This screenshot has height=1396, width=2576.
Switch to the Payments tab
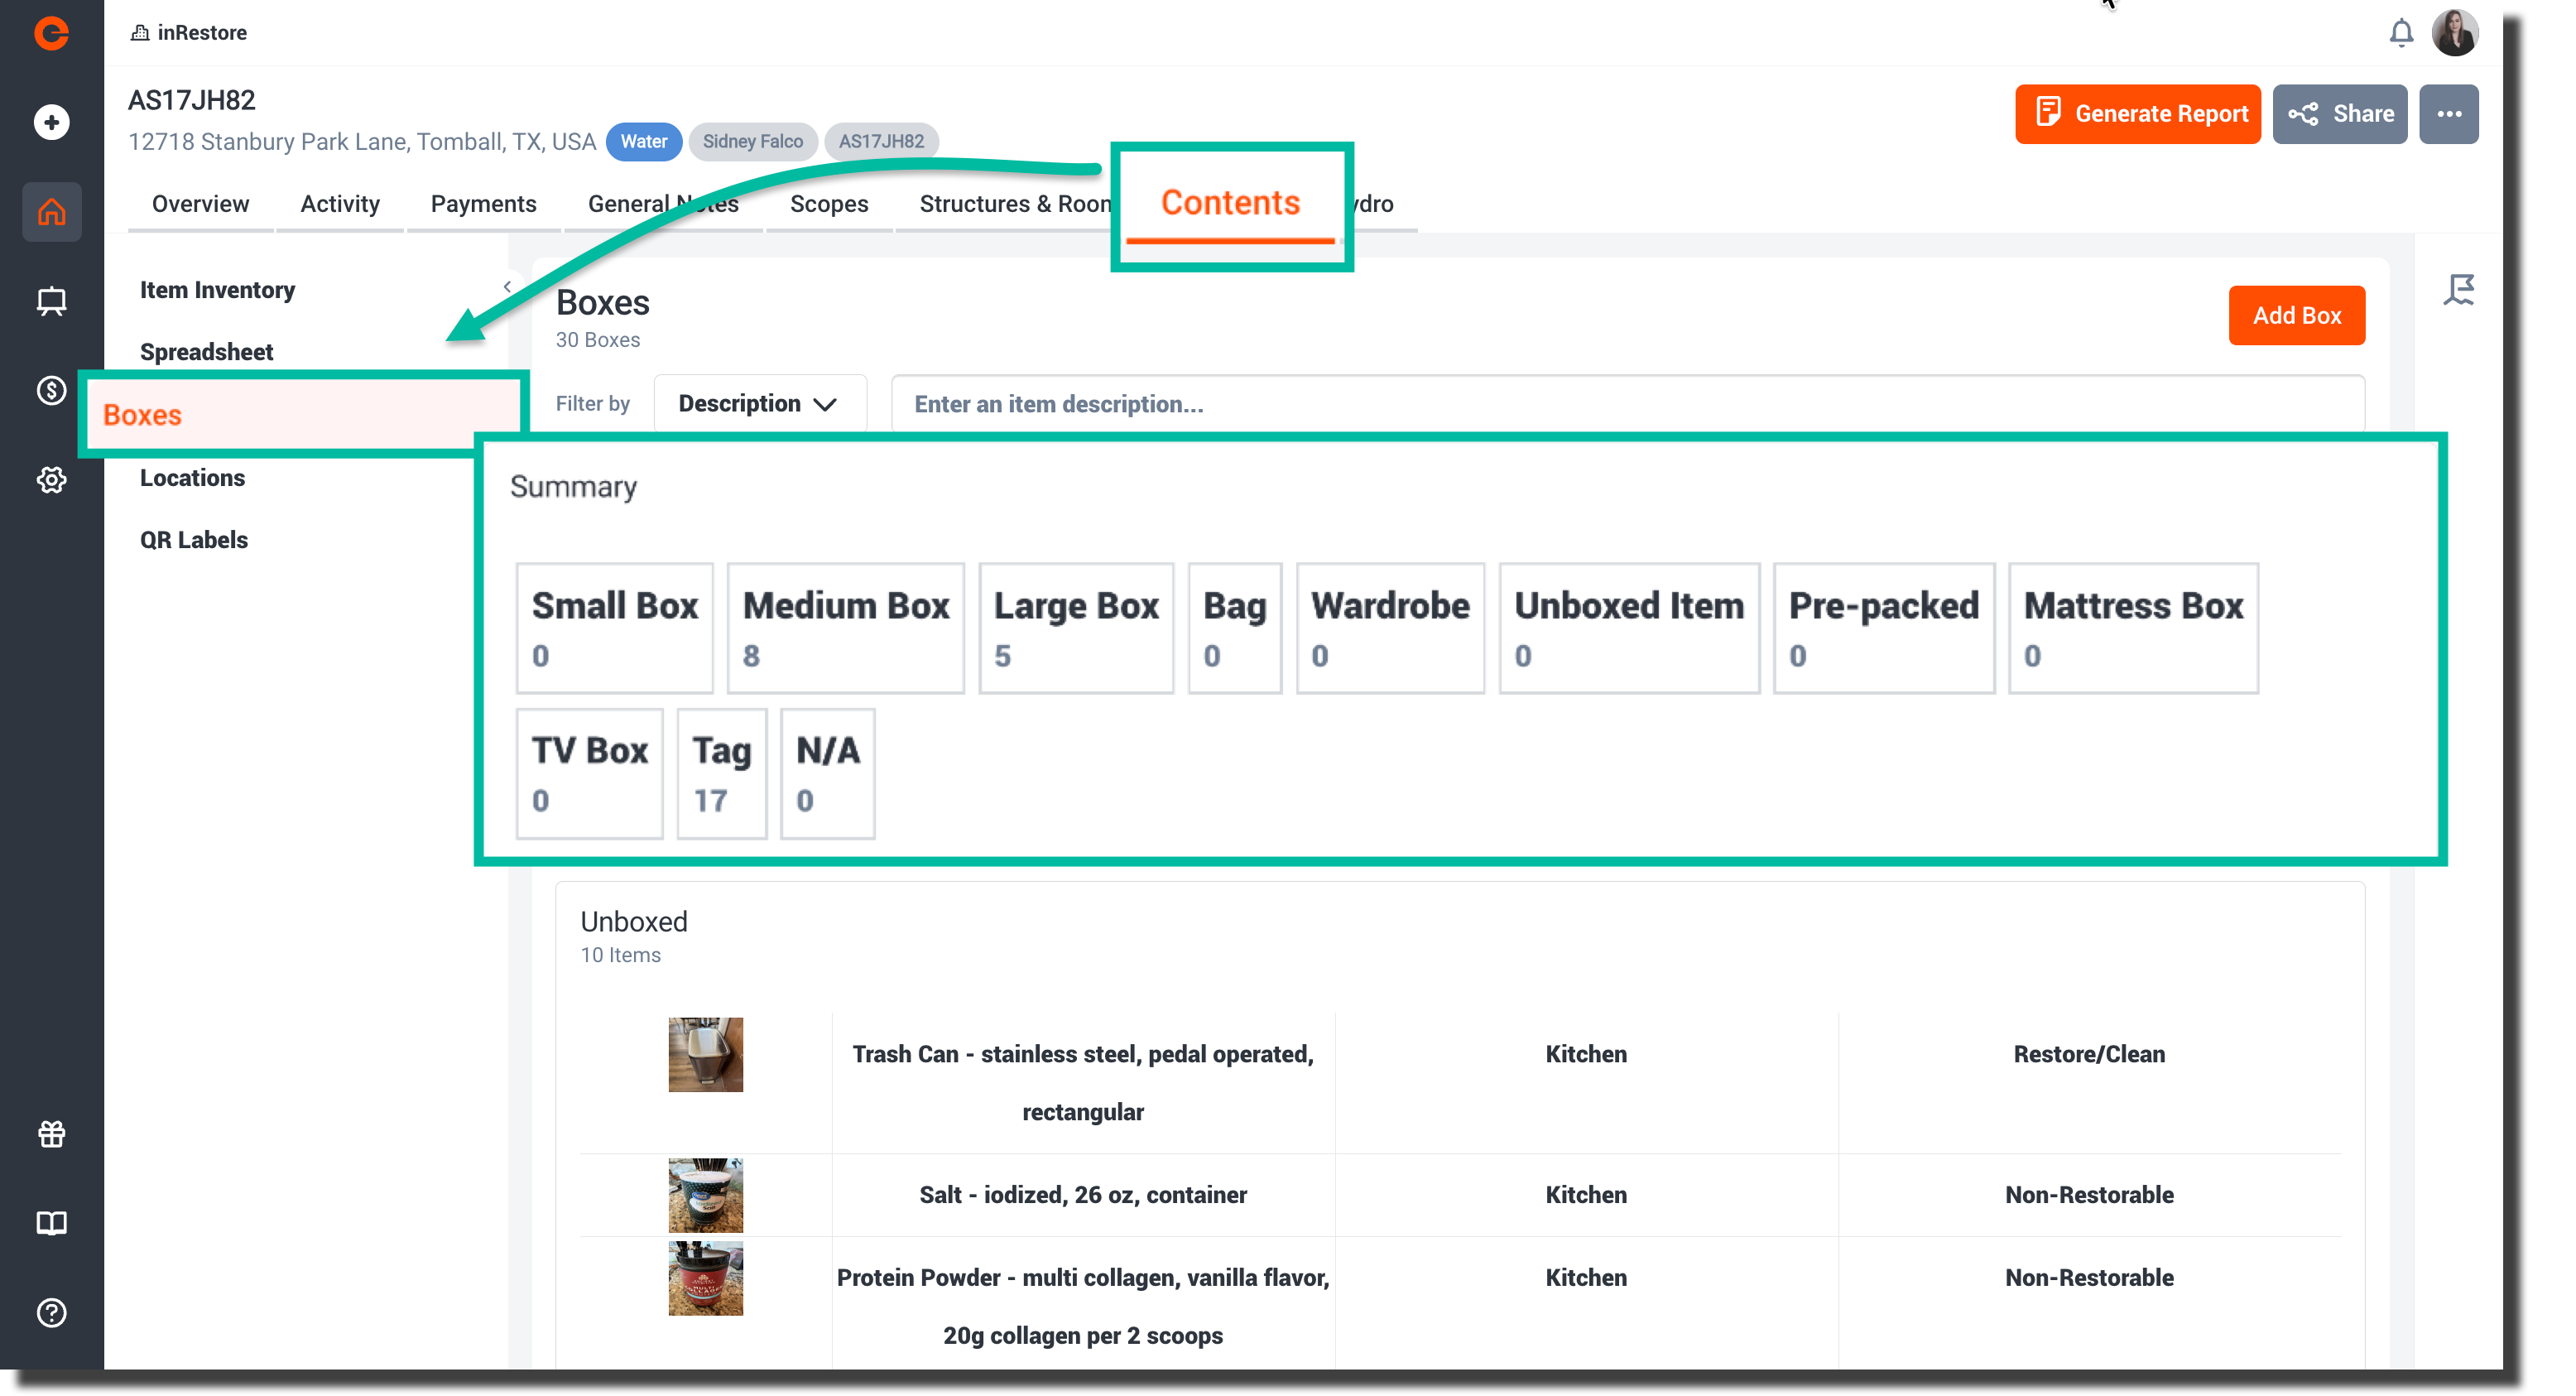tap(483, 204)
